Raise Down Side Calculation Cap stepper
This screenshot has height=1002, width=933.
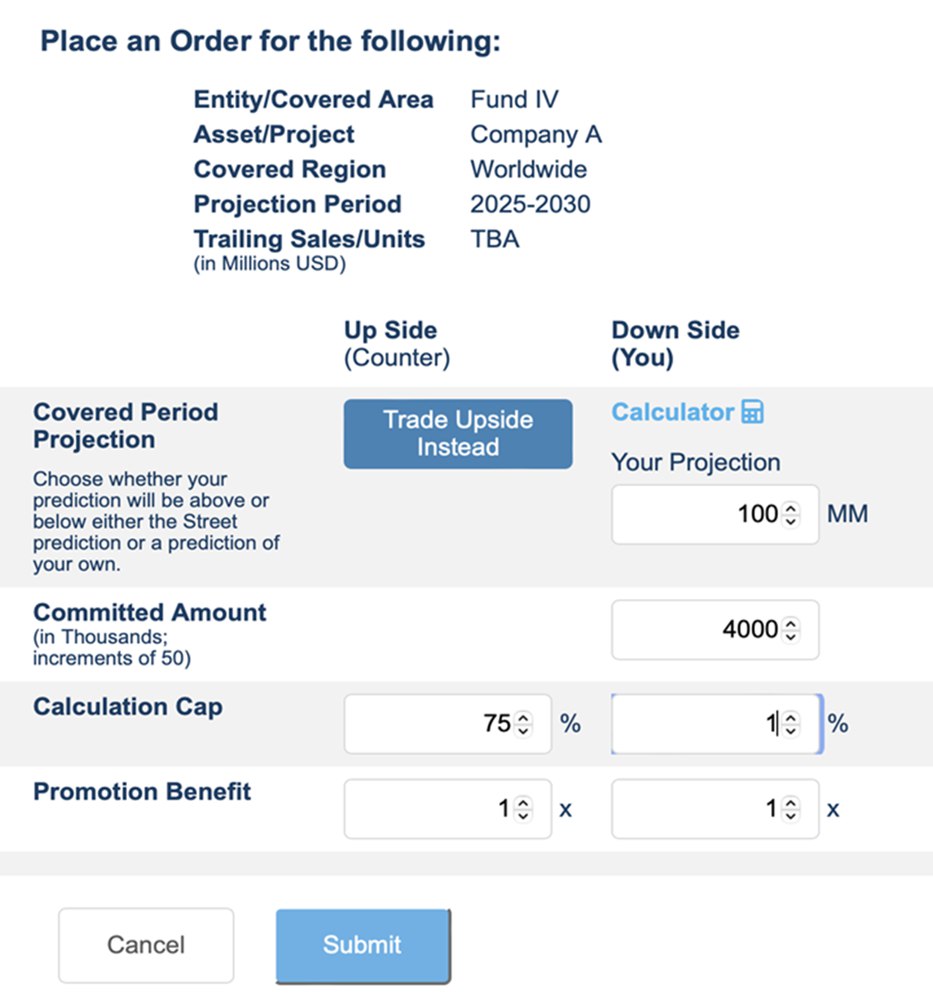pos(791,718)
